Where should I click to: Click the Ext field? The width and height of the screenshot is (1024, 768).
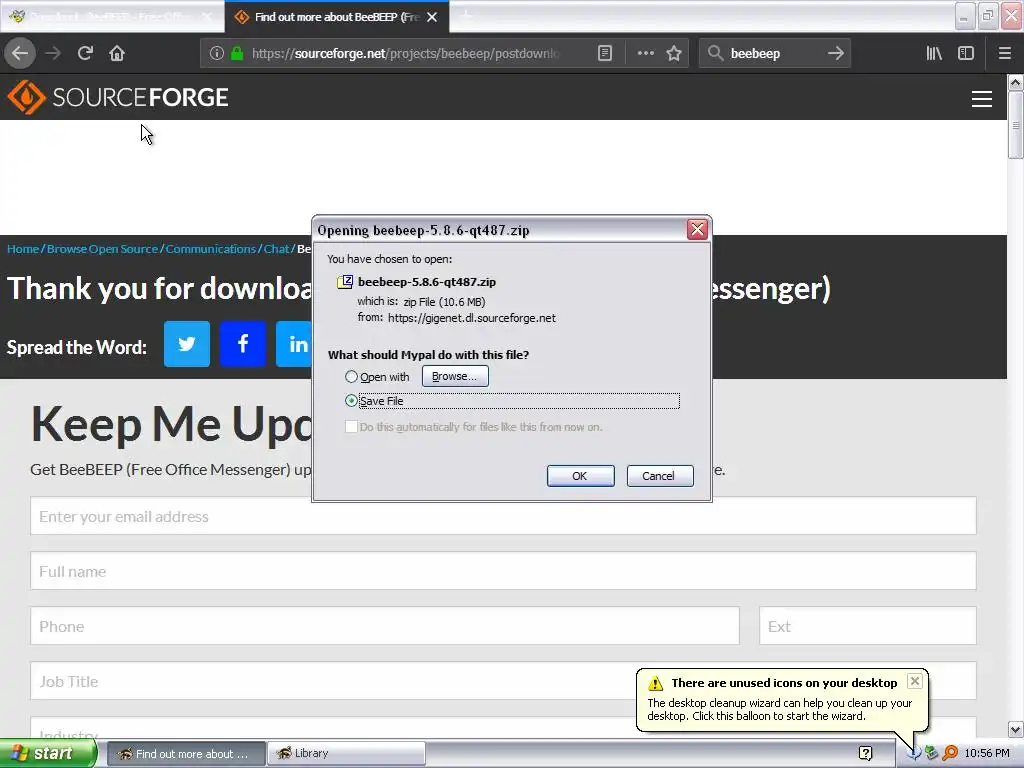click(x=867, y=626)
